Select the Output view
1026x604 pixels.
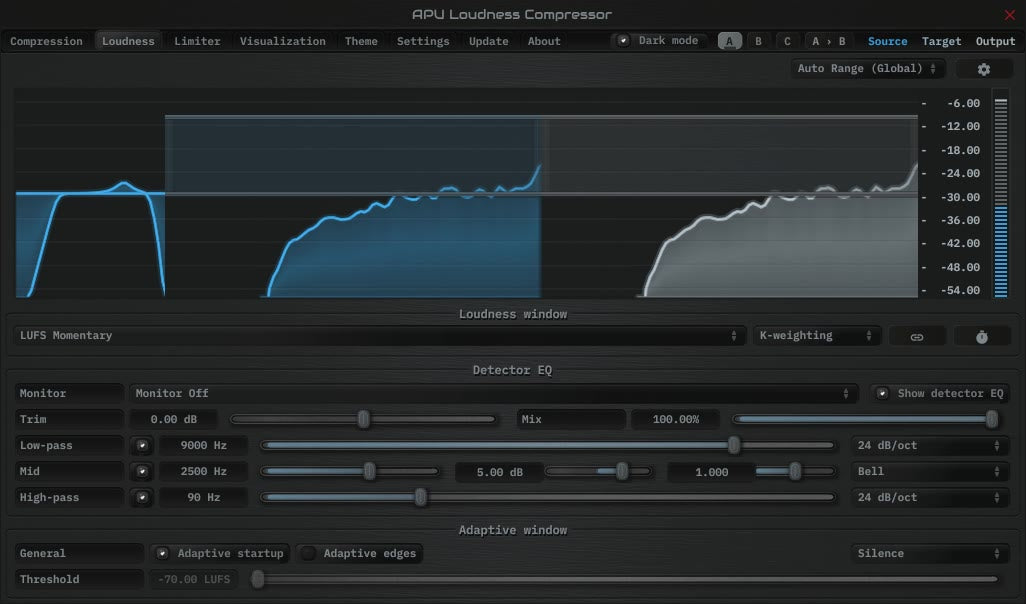[x=995, y=41]
